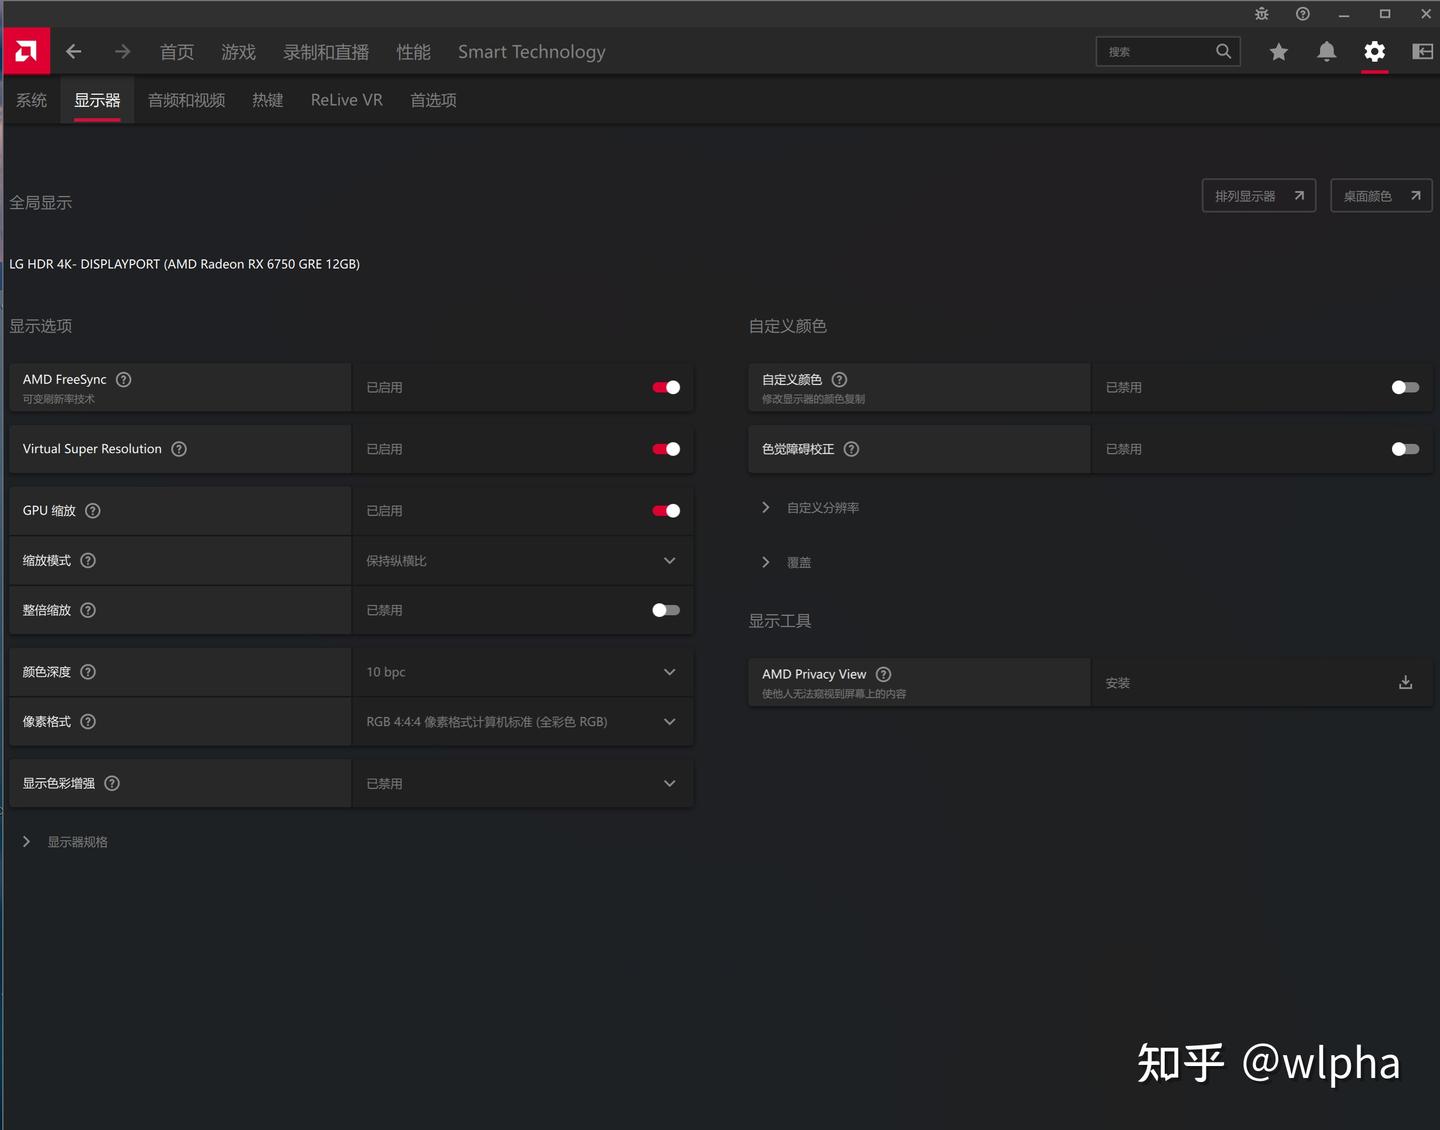Disable the AMD FreeSync toggle

[666, 387]
